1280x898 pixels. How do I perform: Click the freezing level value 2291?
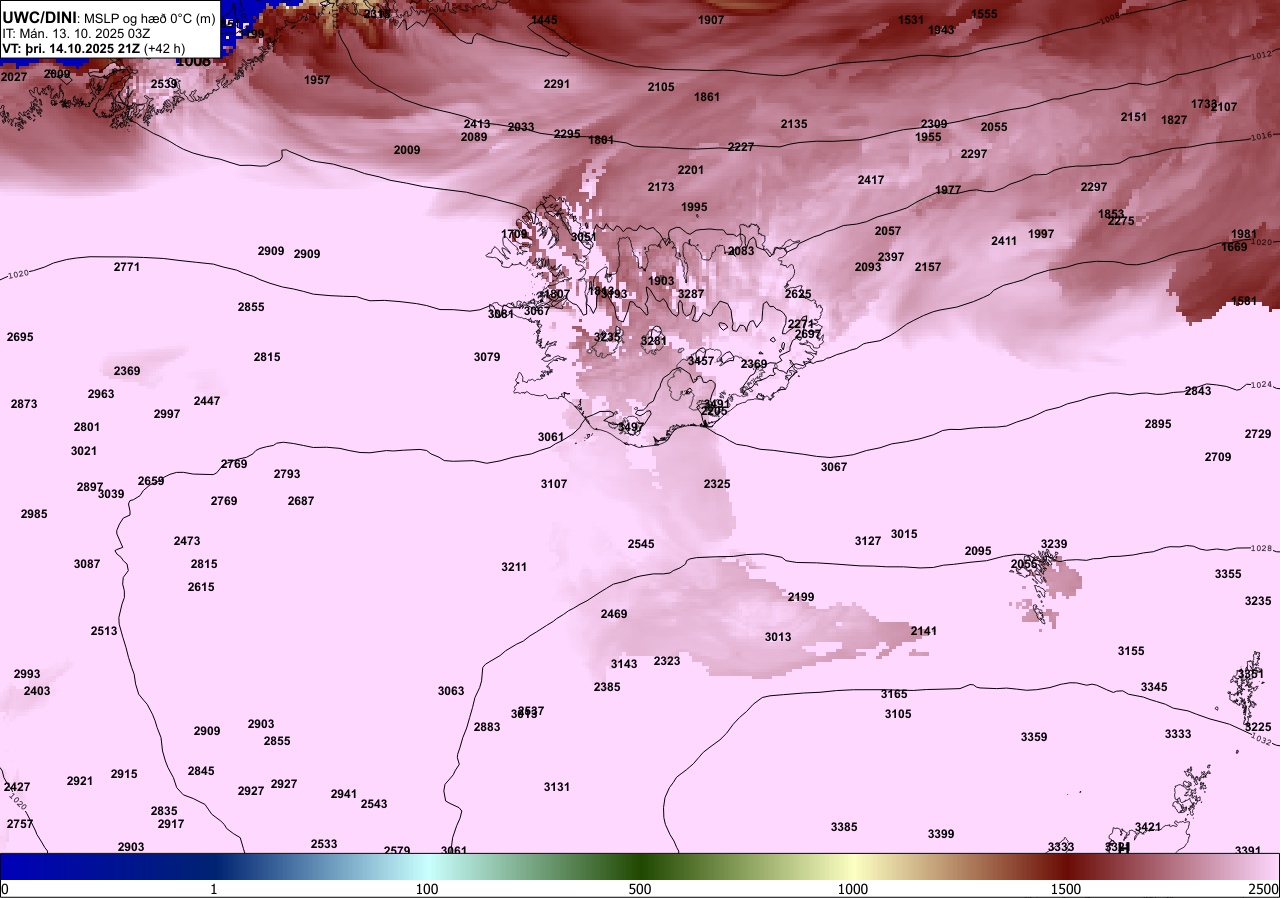[x=557, y=84]
